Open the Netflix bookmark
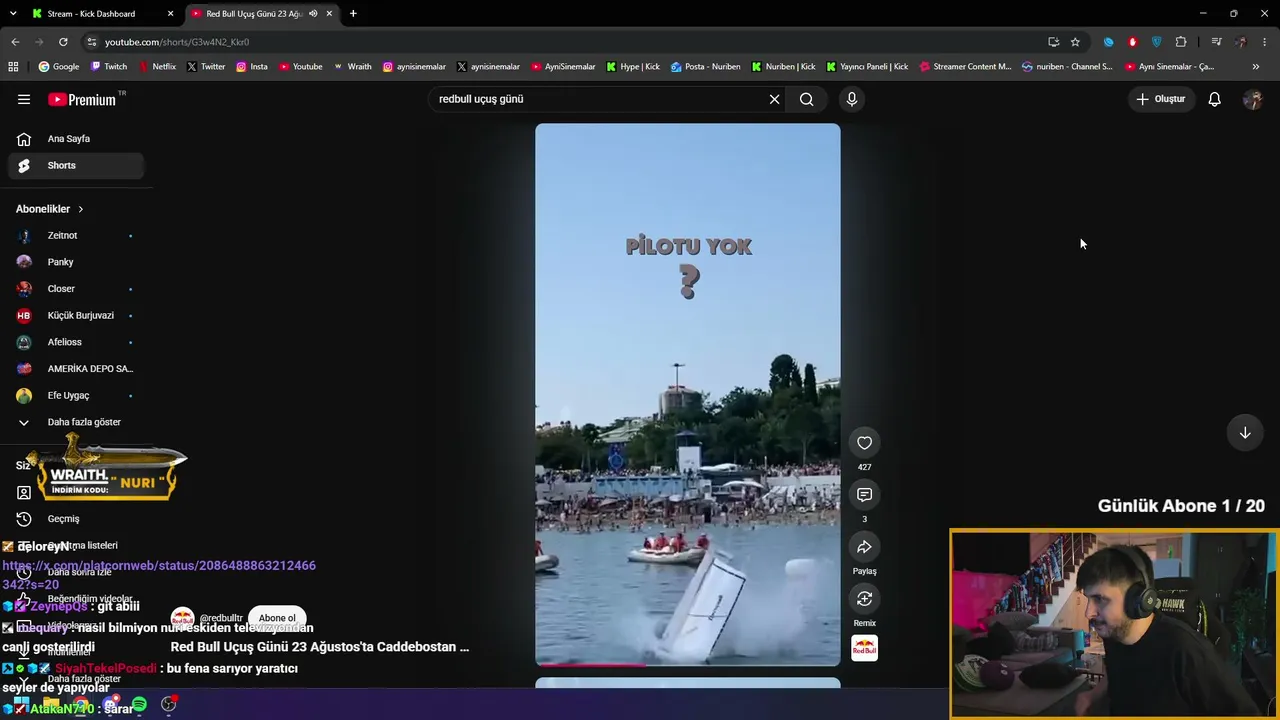The height and width of the screenshot is (720, 1280). (x=155, y=67)
